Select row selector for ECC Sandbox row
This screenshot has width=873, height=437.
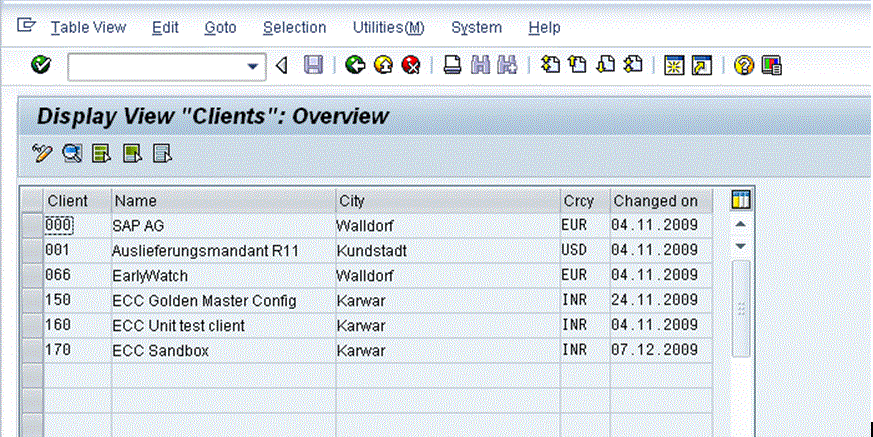pos(32,350)
